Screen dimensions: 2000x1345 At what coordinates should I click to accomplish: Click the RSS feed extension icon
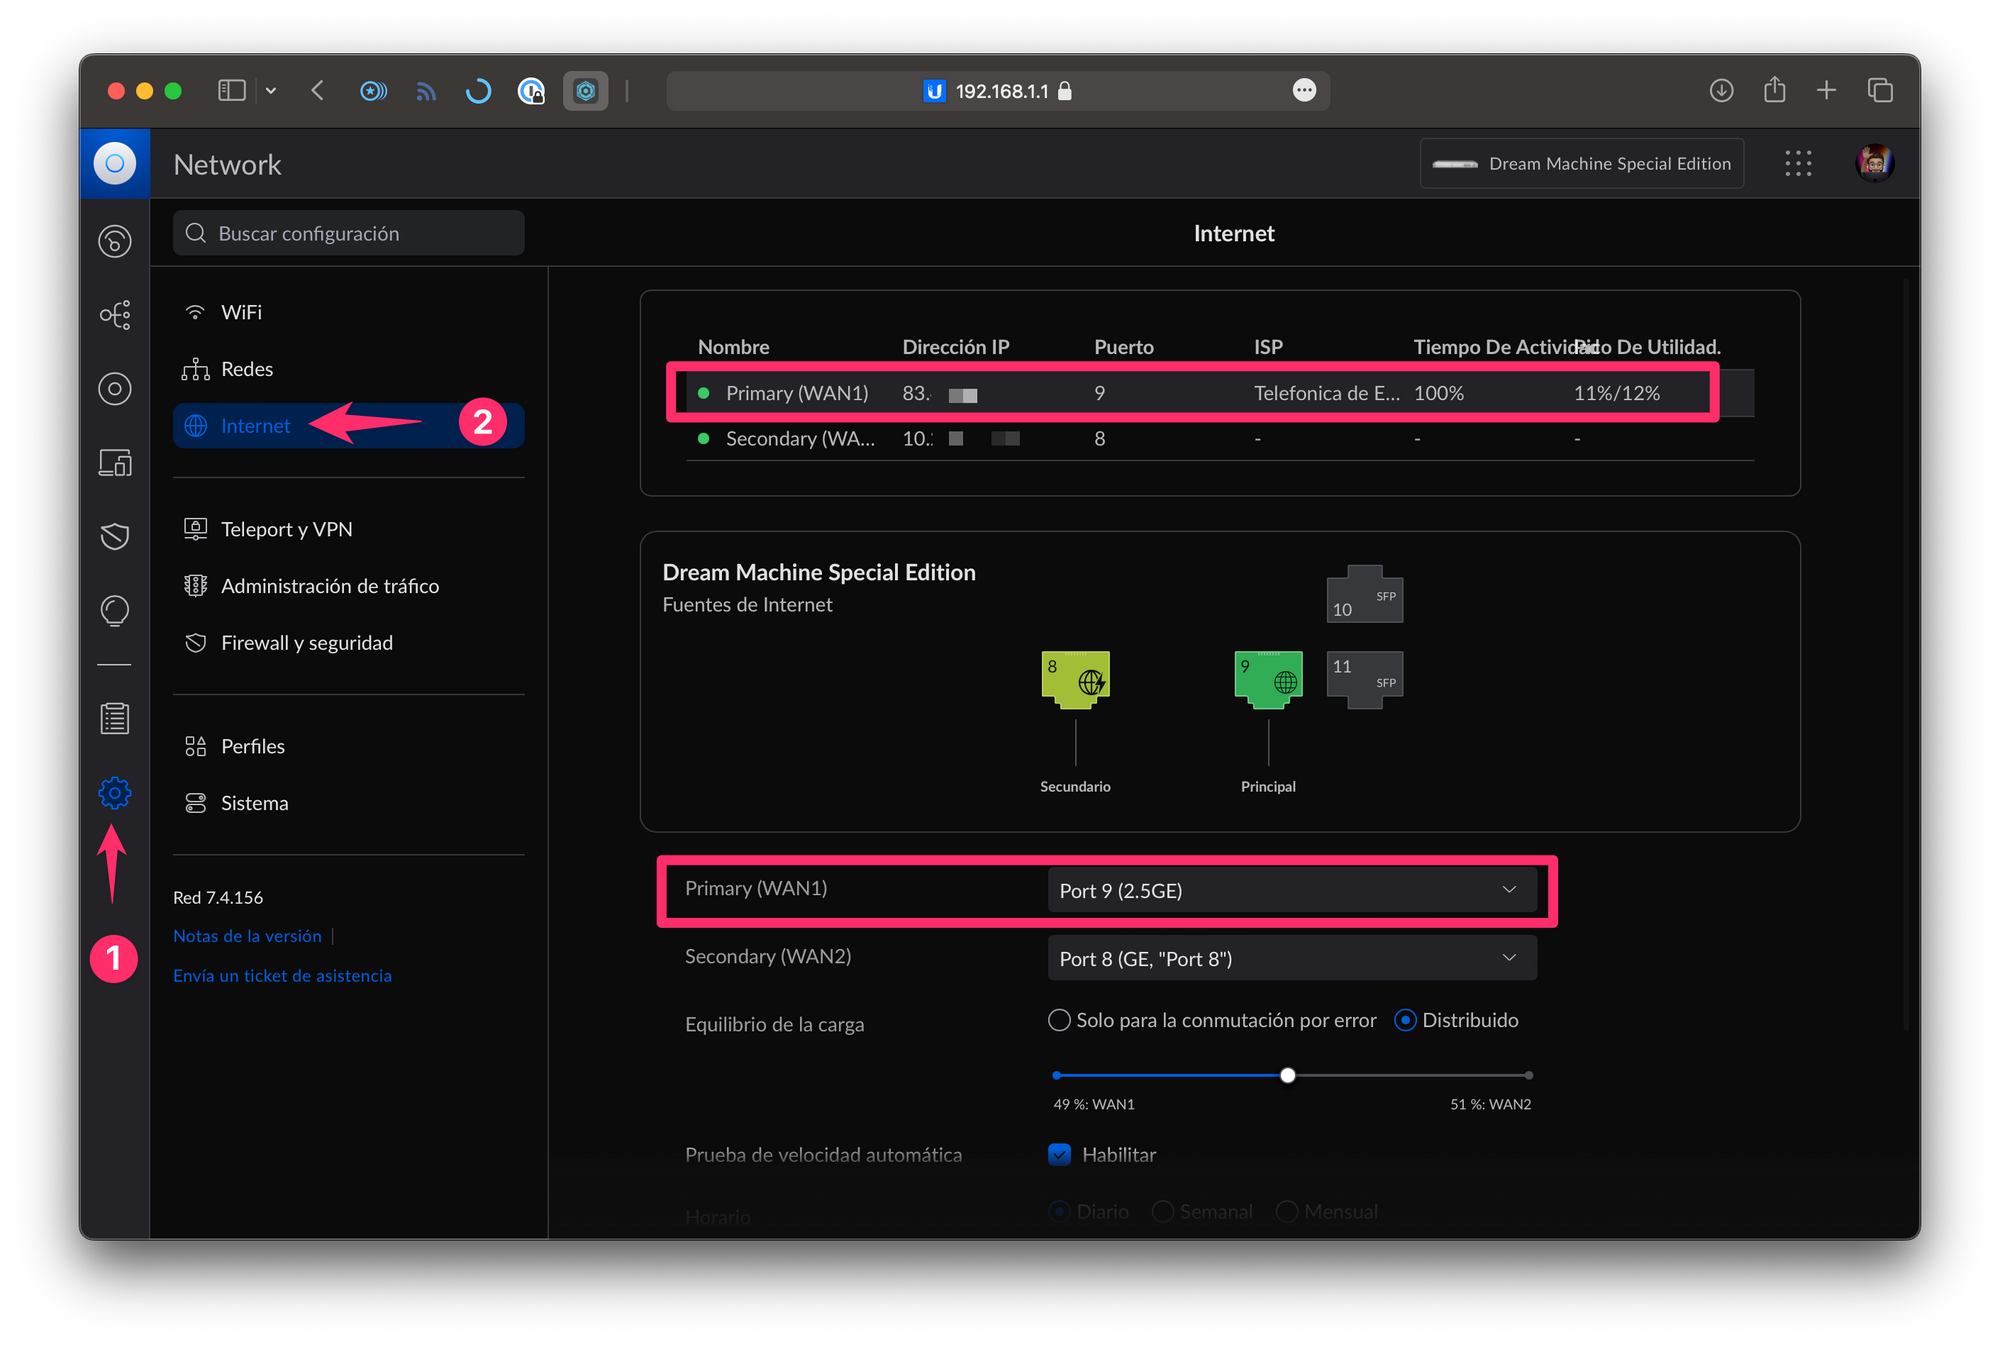(x=426, y=91)
